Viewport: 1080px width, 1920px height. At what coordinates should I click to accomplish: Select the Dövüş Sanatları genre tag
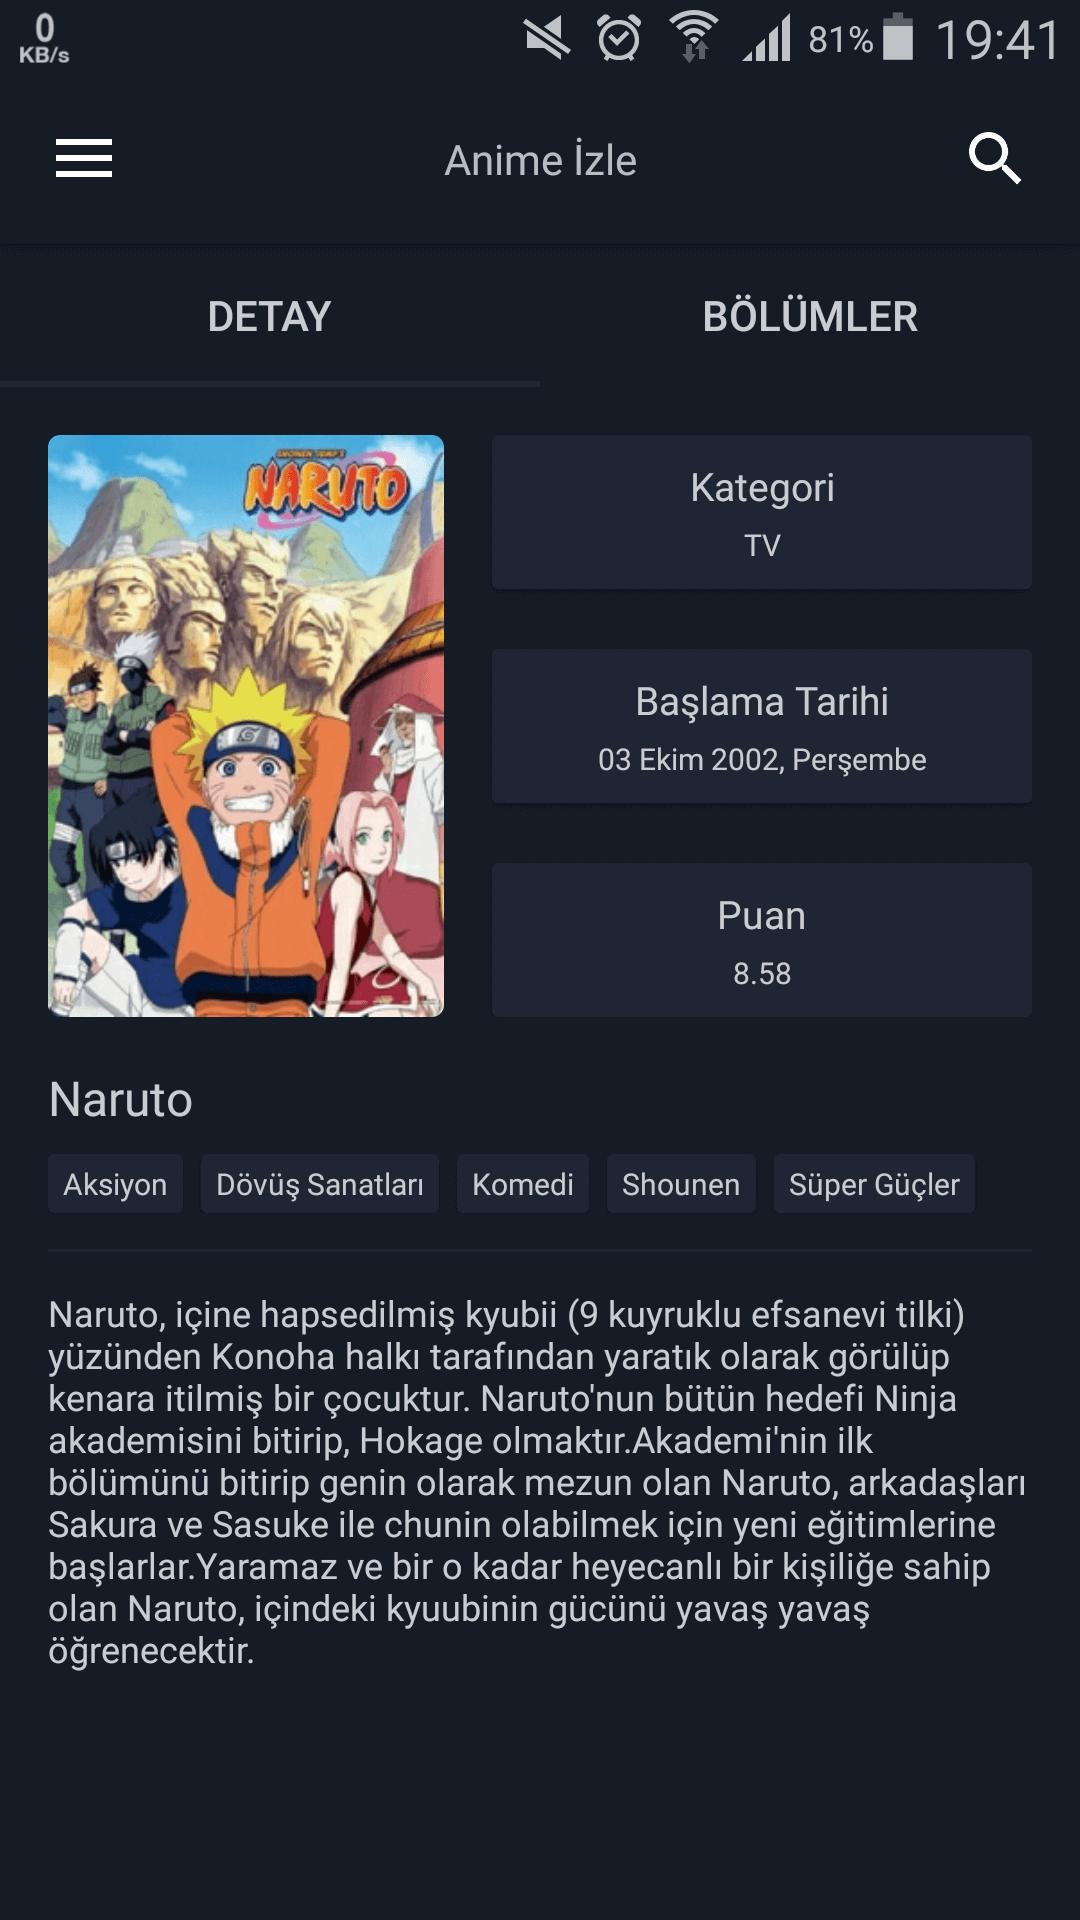click(320, 1184)
